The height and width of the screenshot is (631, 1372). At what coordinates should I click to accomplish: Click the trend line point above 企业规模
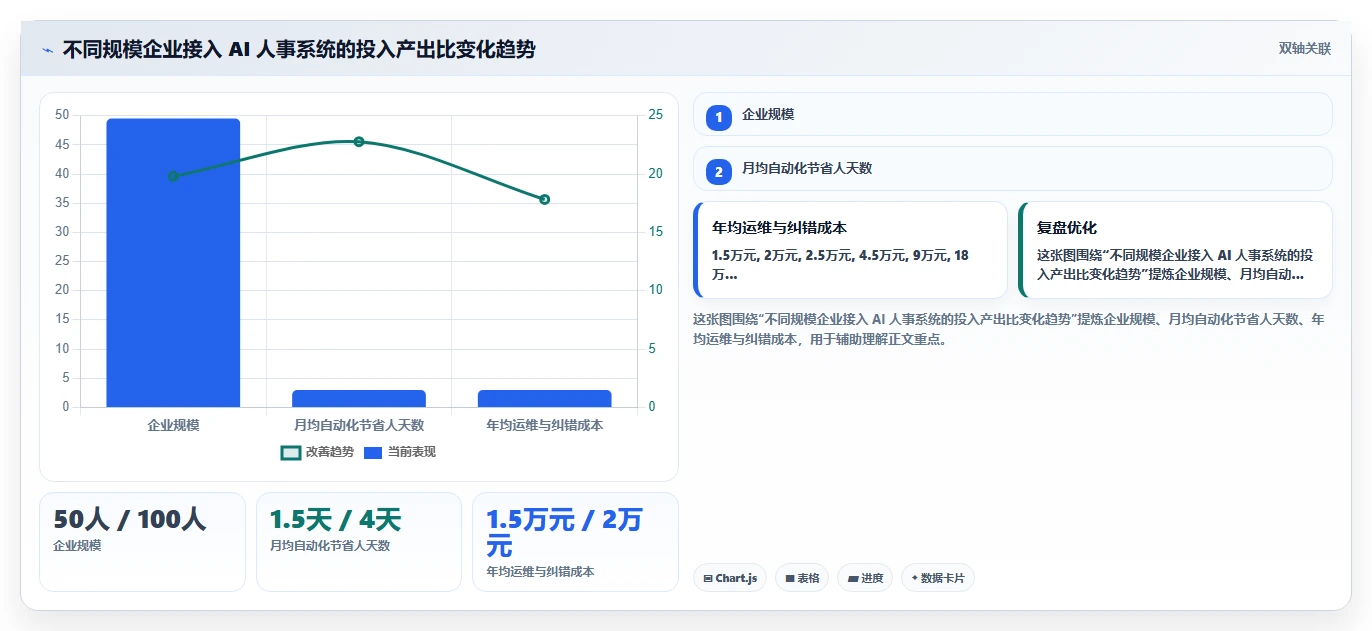[x=173, y=176]
